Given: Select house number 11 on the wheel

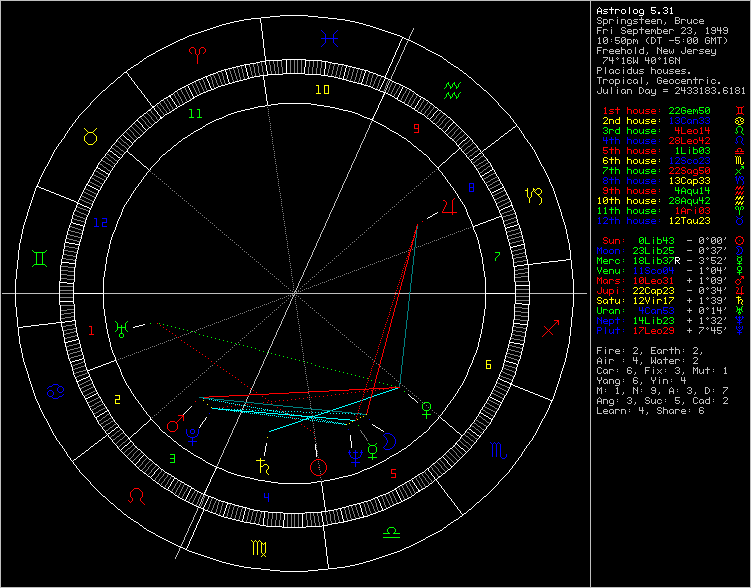Looking at the screenshot, I should (x=195, y=114).
